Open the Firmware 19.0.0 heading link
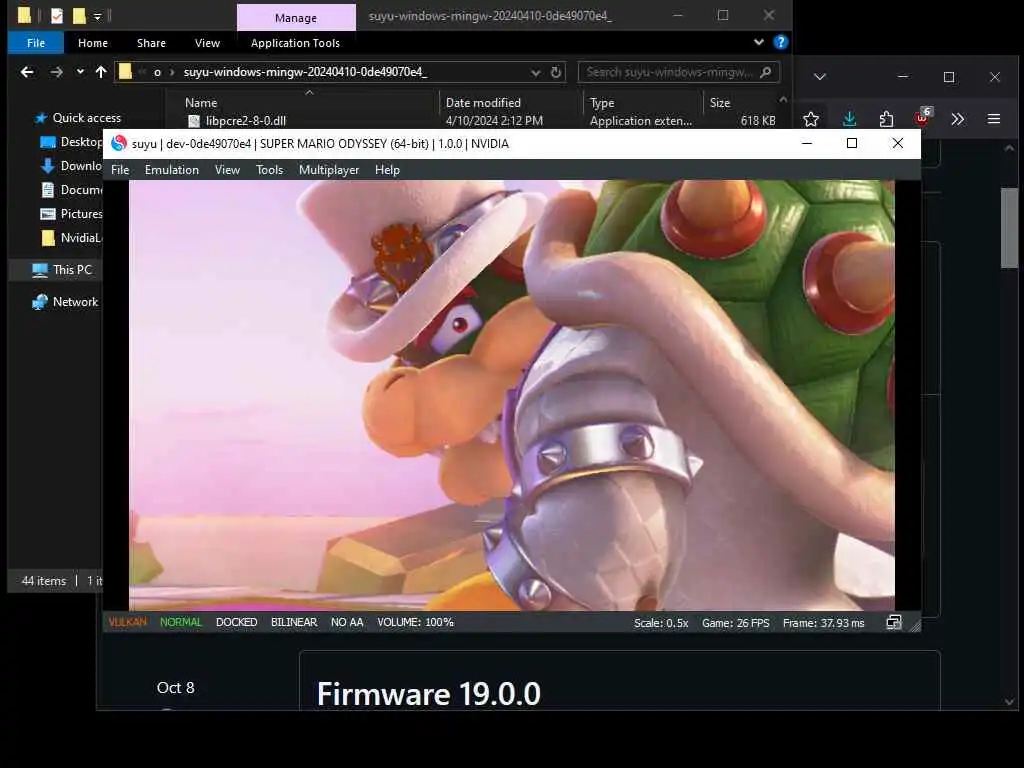Viewport: 1024px width, 768px height. click(x=428, y=694)
